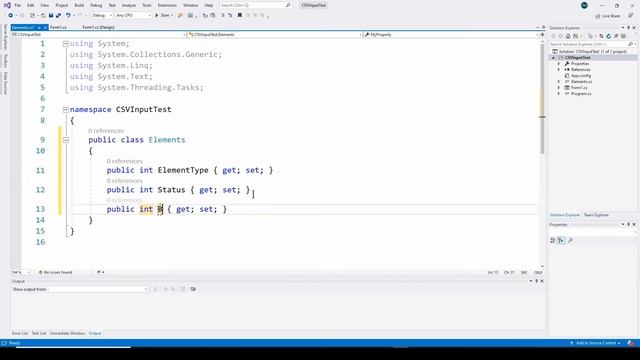The width and height of the screenshot is (640, 360).
Task: Open the editor zoom percentage dropdown
Action: pos(21,272)
